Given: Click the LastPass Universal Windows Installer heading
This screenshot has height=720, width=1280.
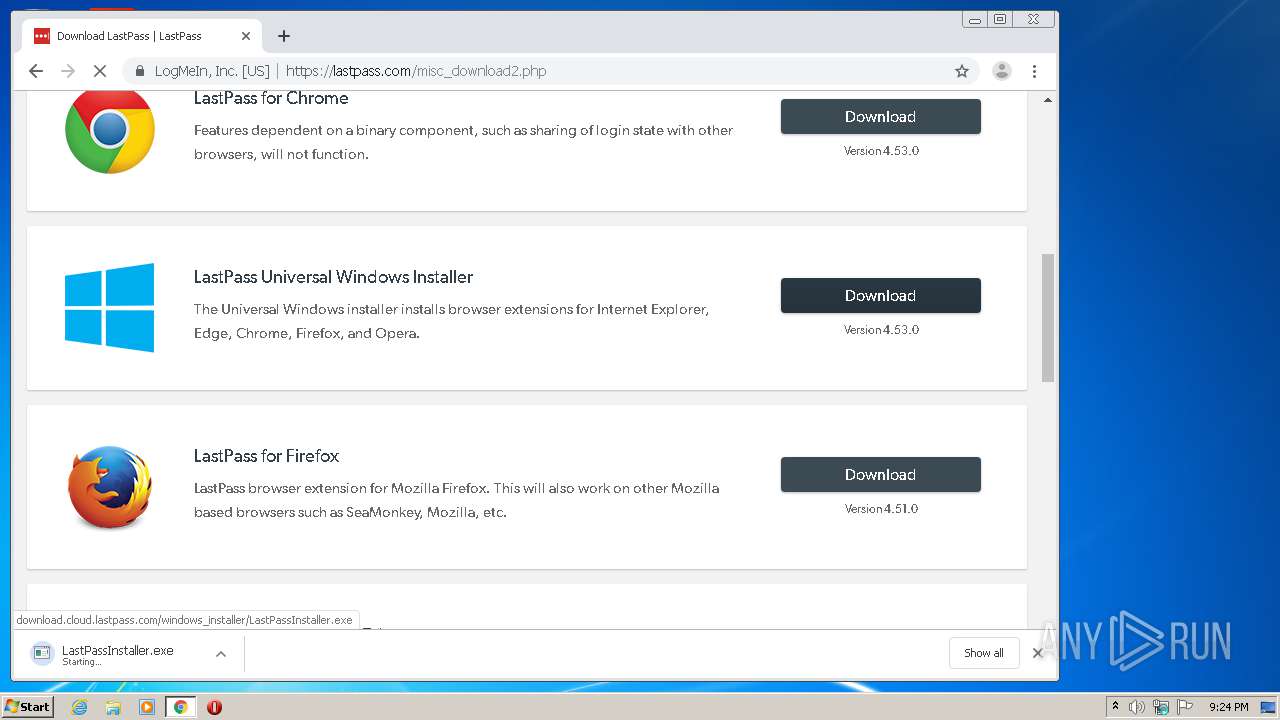Looking at the screenshot, I should (333, 277).
